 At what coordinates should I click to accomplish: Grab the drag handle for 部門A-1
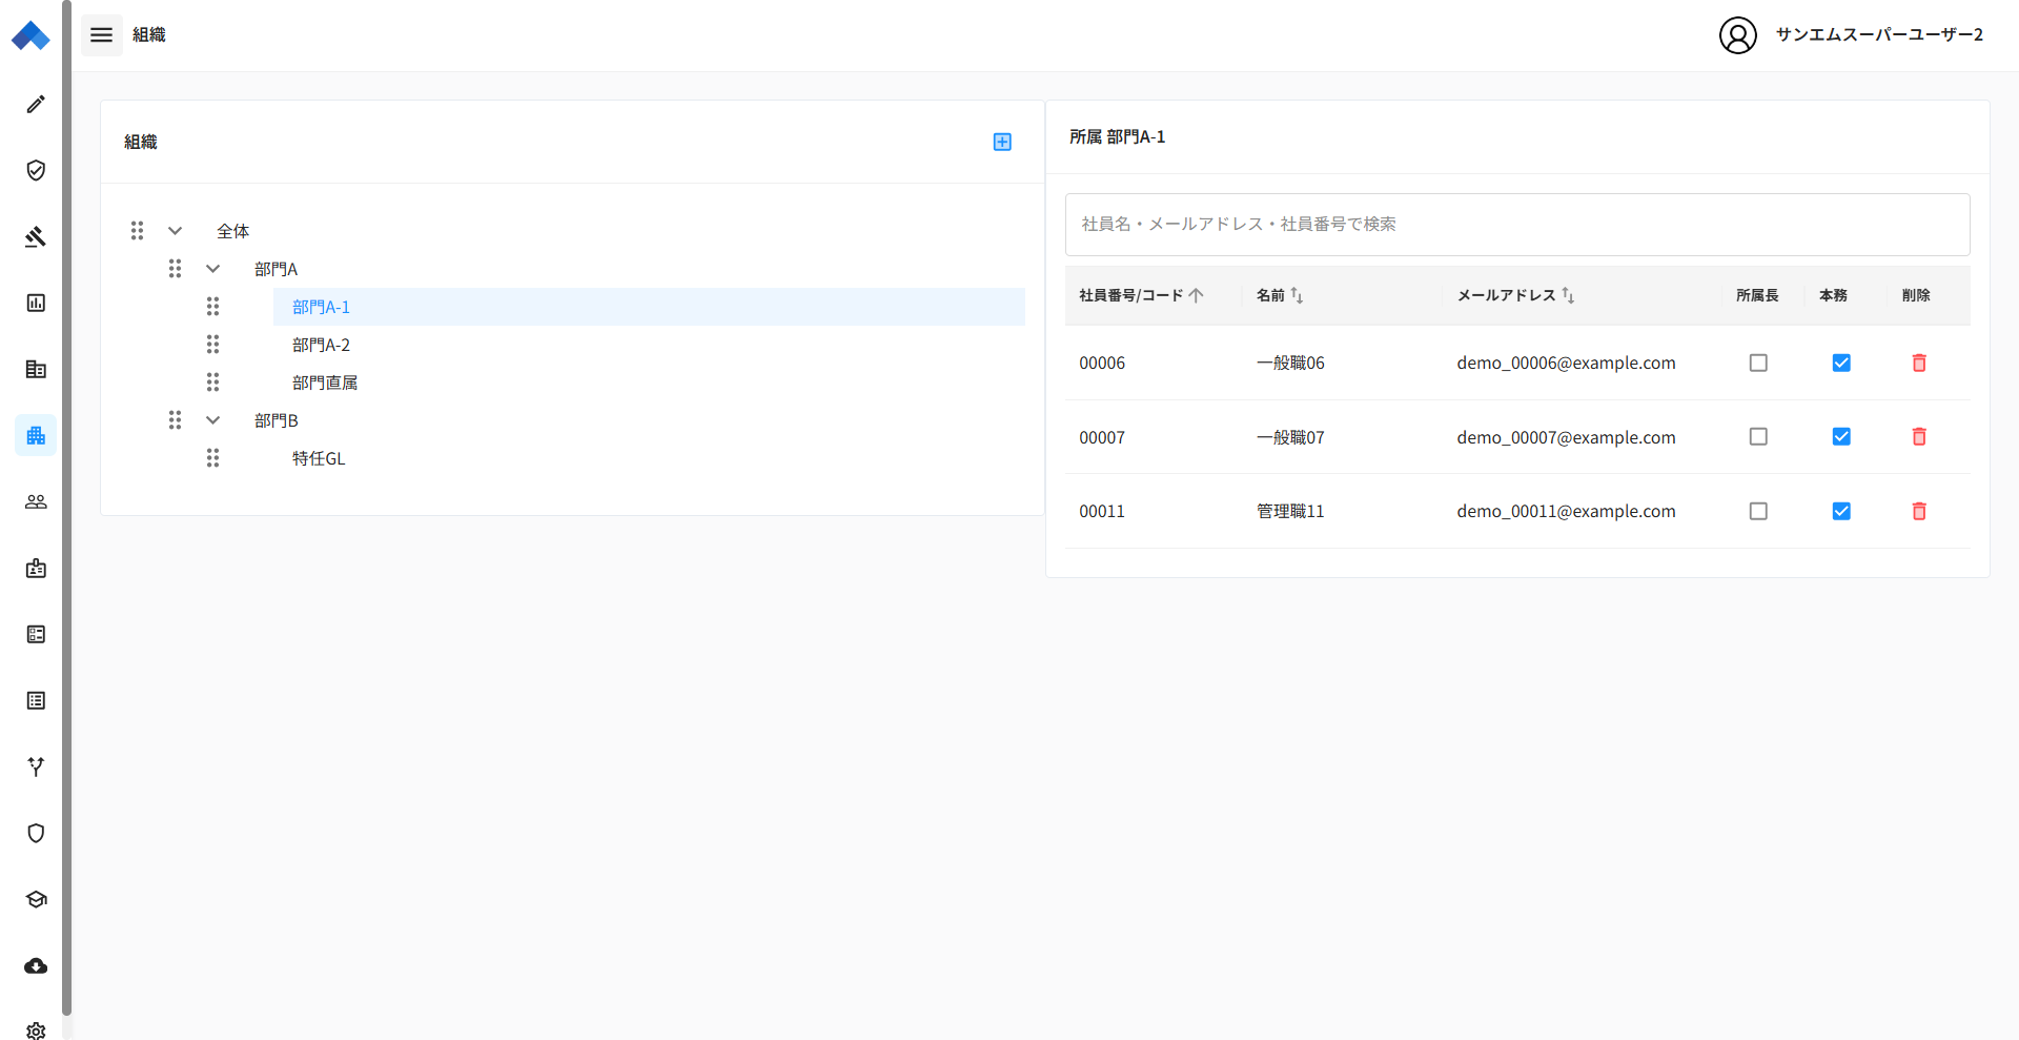213,307
